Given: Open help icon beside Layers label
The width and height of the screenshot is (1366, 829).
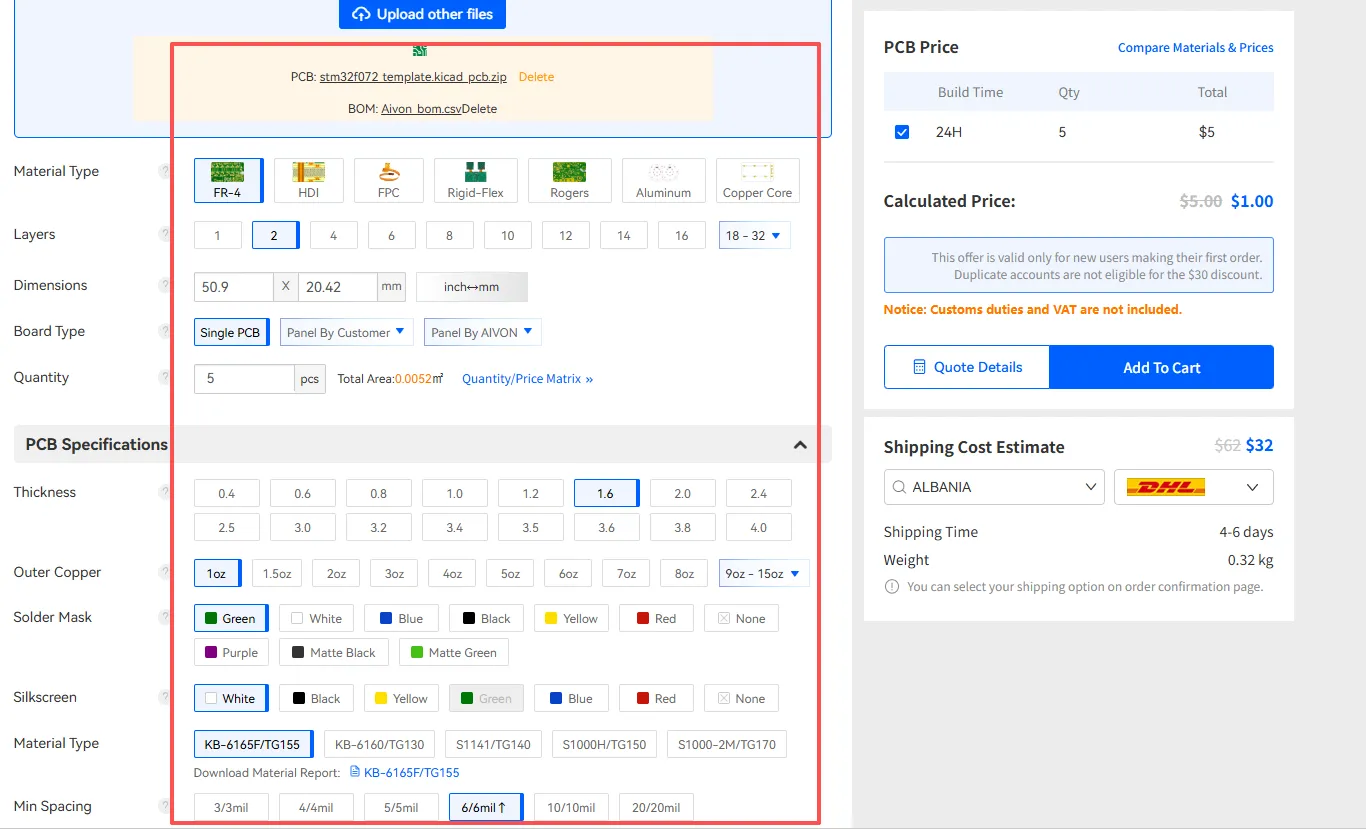Looking at the screenshot, I should tap(165, 234).
